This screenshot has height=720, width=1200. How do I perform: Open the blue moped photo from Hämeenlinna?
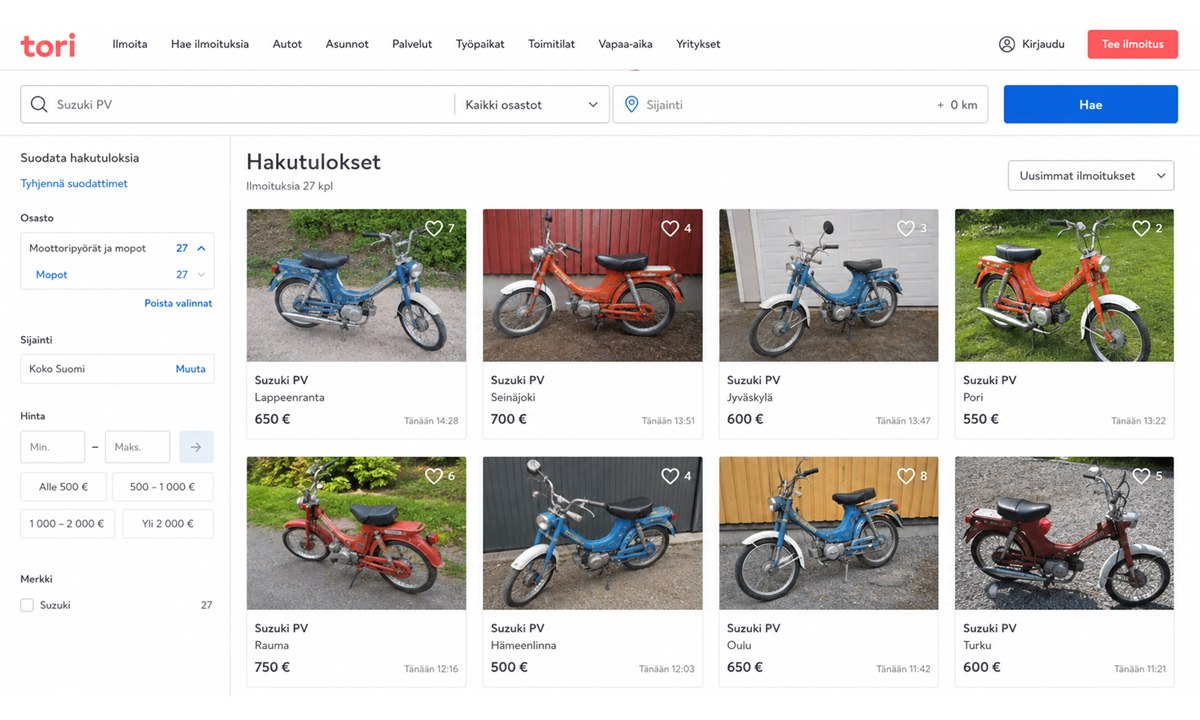[x=592, y=533]
